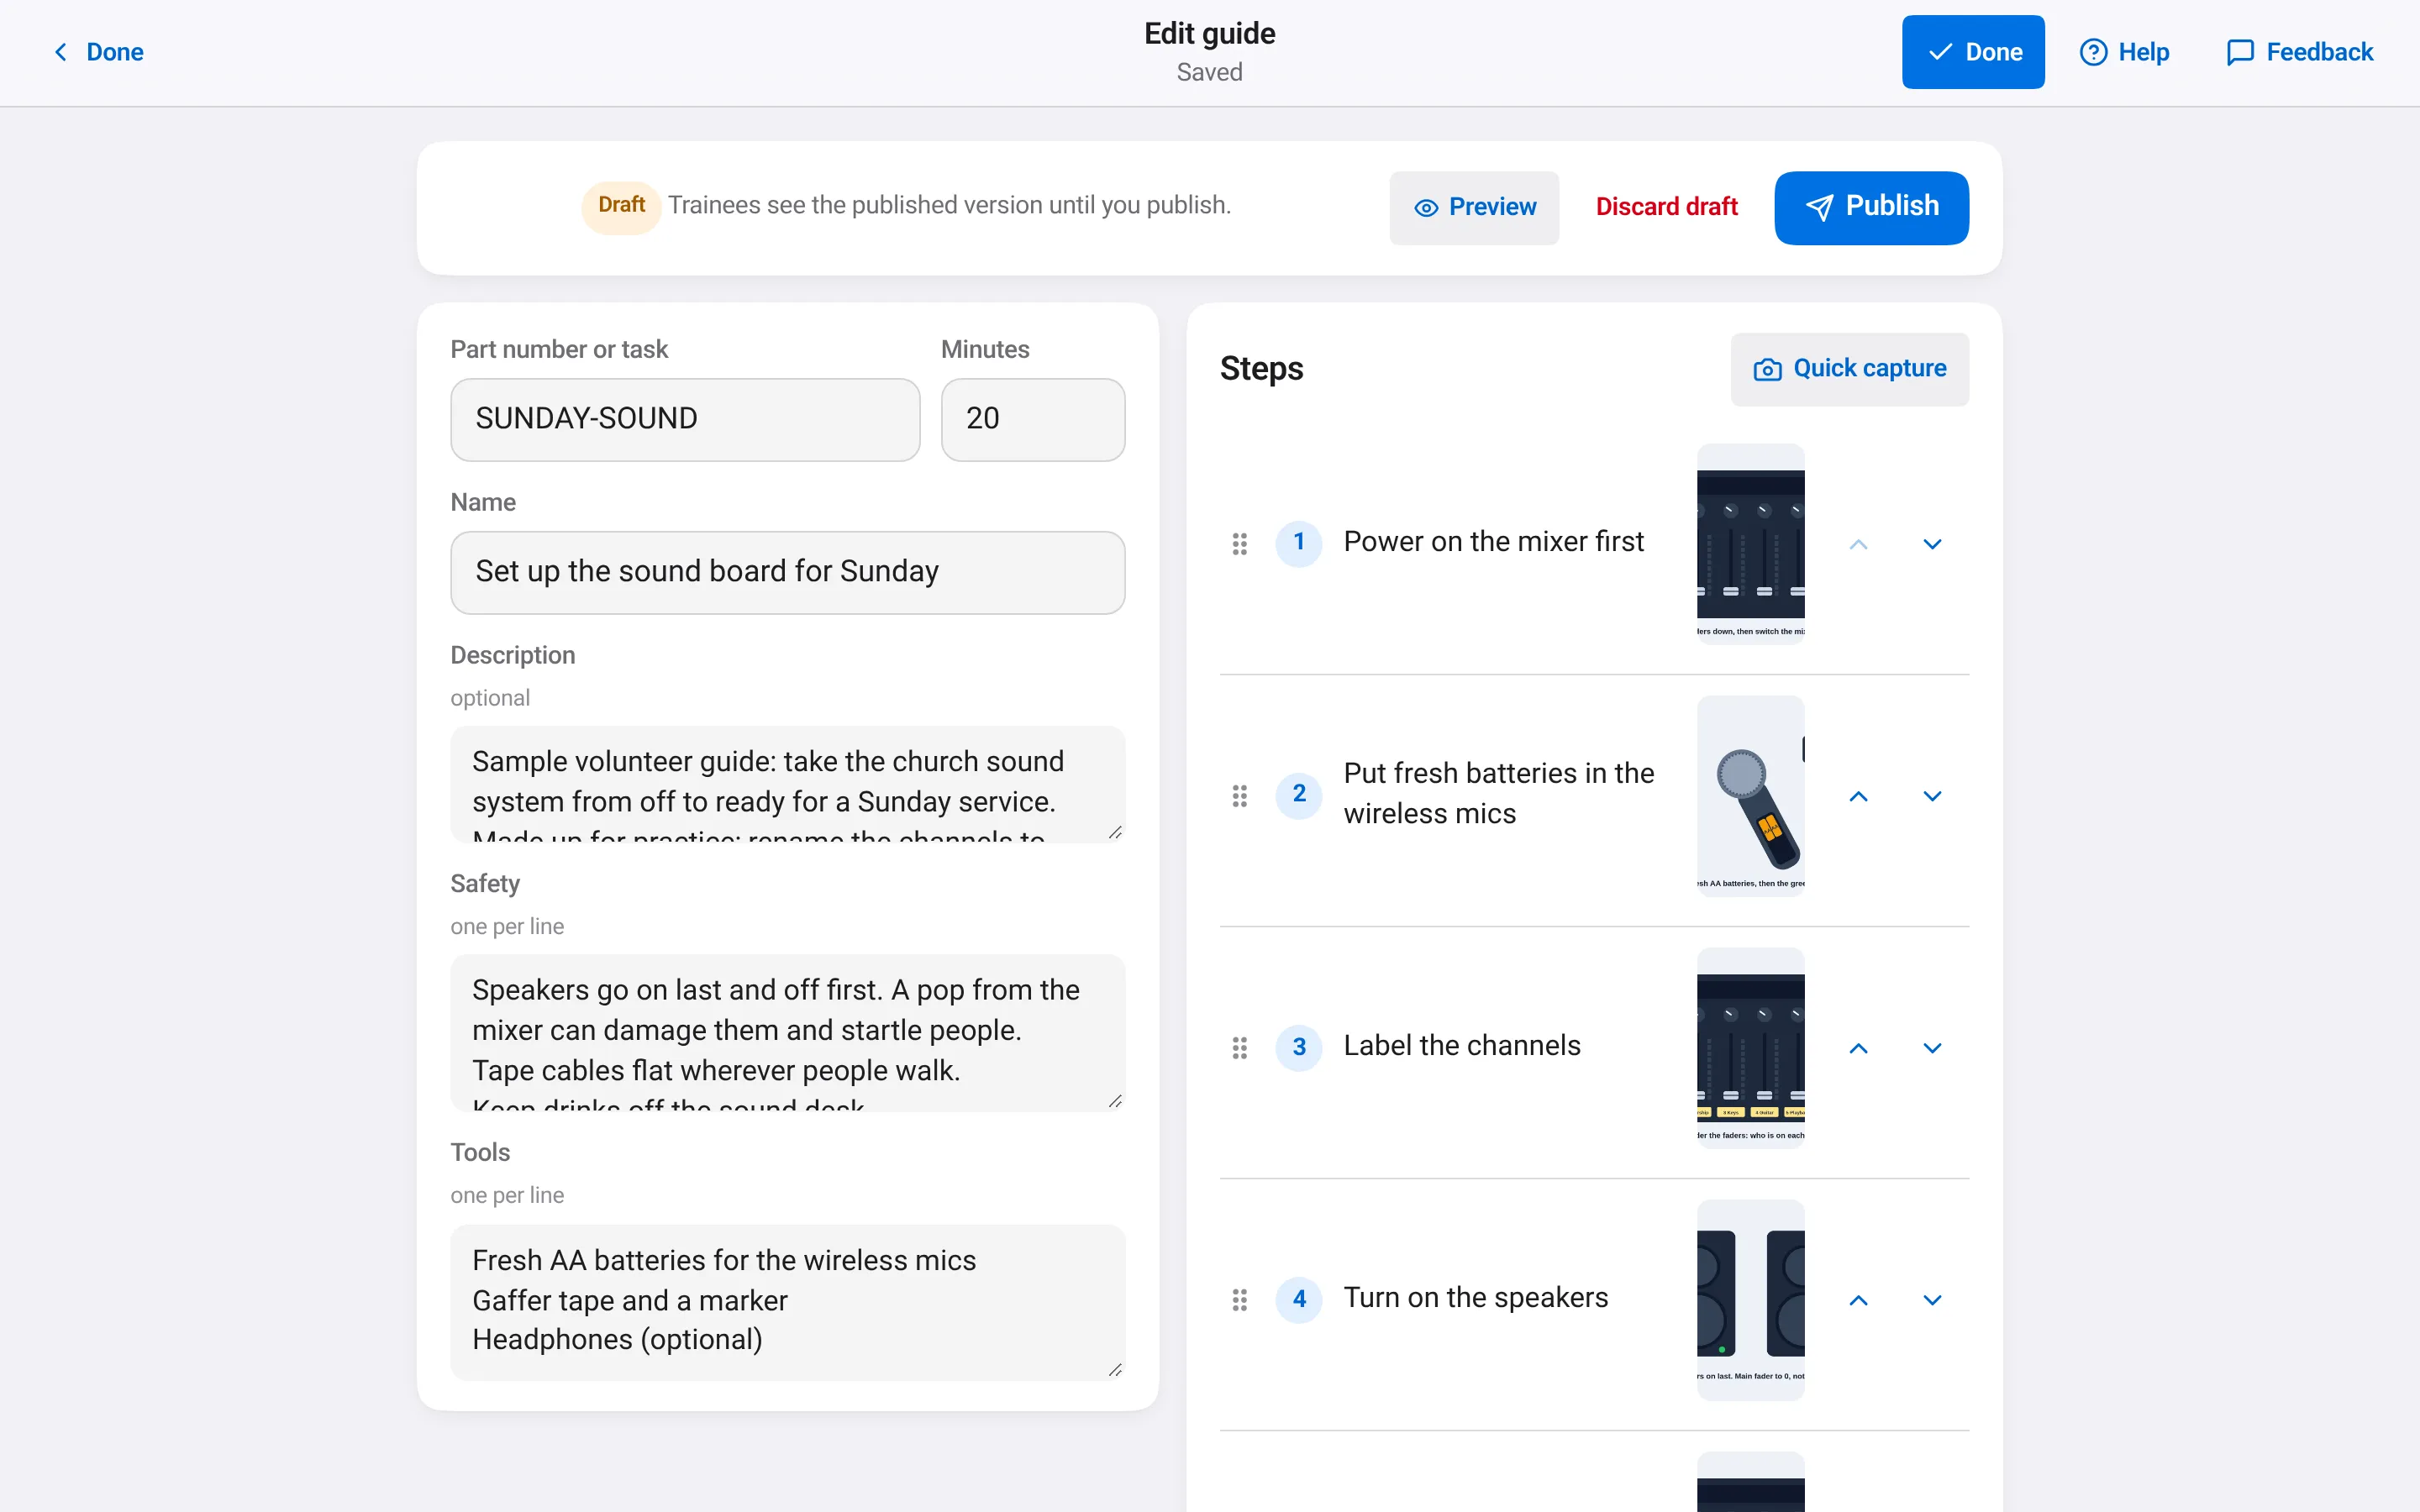
Task: Open Quick capture camera
Action: (1849, 369)
